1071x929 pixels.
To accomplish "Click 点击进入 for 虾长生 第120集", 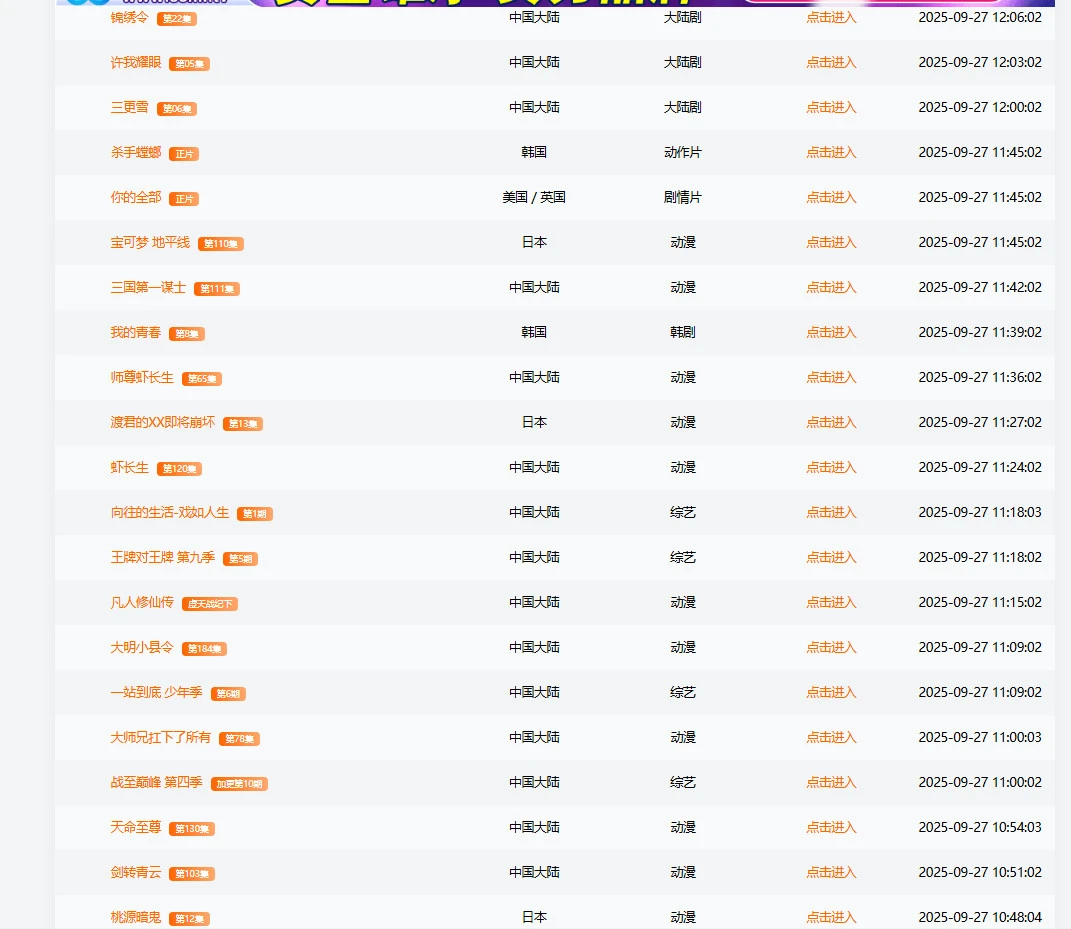I will click(831, 467).
